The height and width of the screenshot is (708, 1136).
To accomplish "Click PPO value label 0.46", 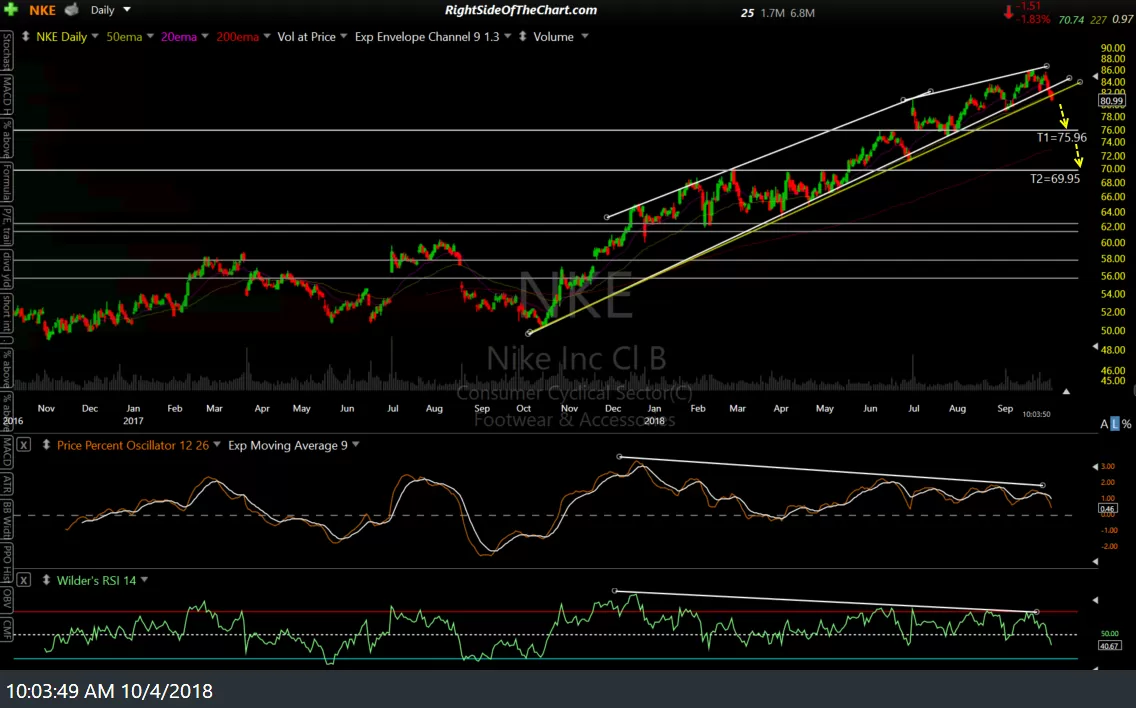I will pyautogui.click(x=1108, y=509).
